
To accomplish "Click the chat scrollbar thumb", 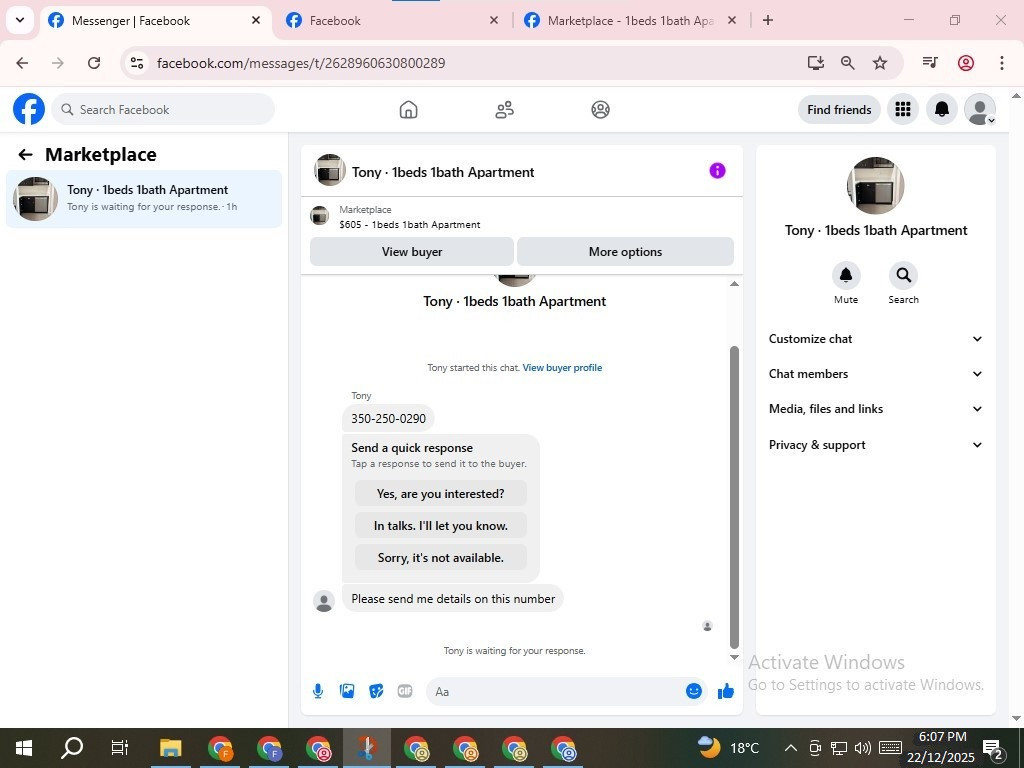I will pyautogui.click(x=734, y=496).
